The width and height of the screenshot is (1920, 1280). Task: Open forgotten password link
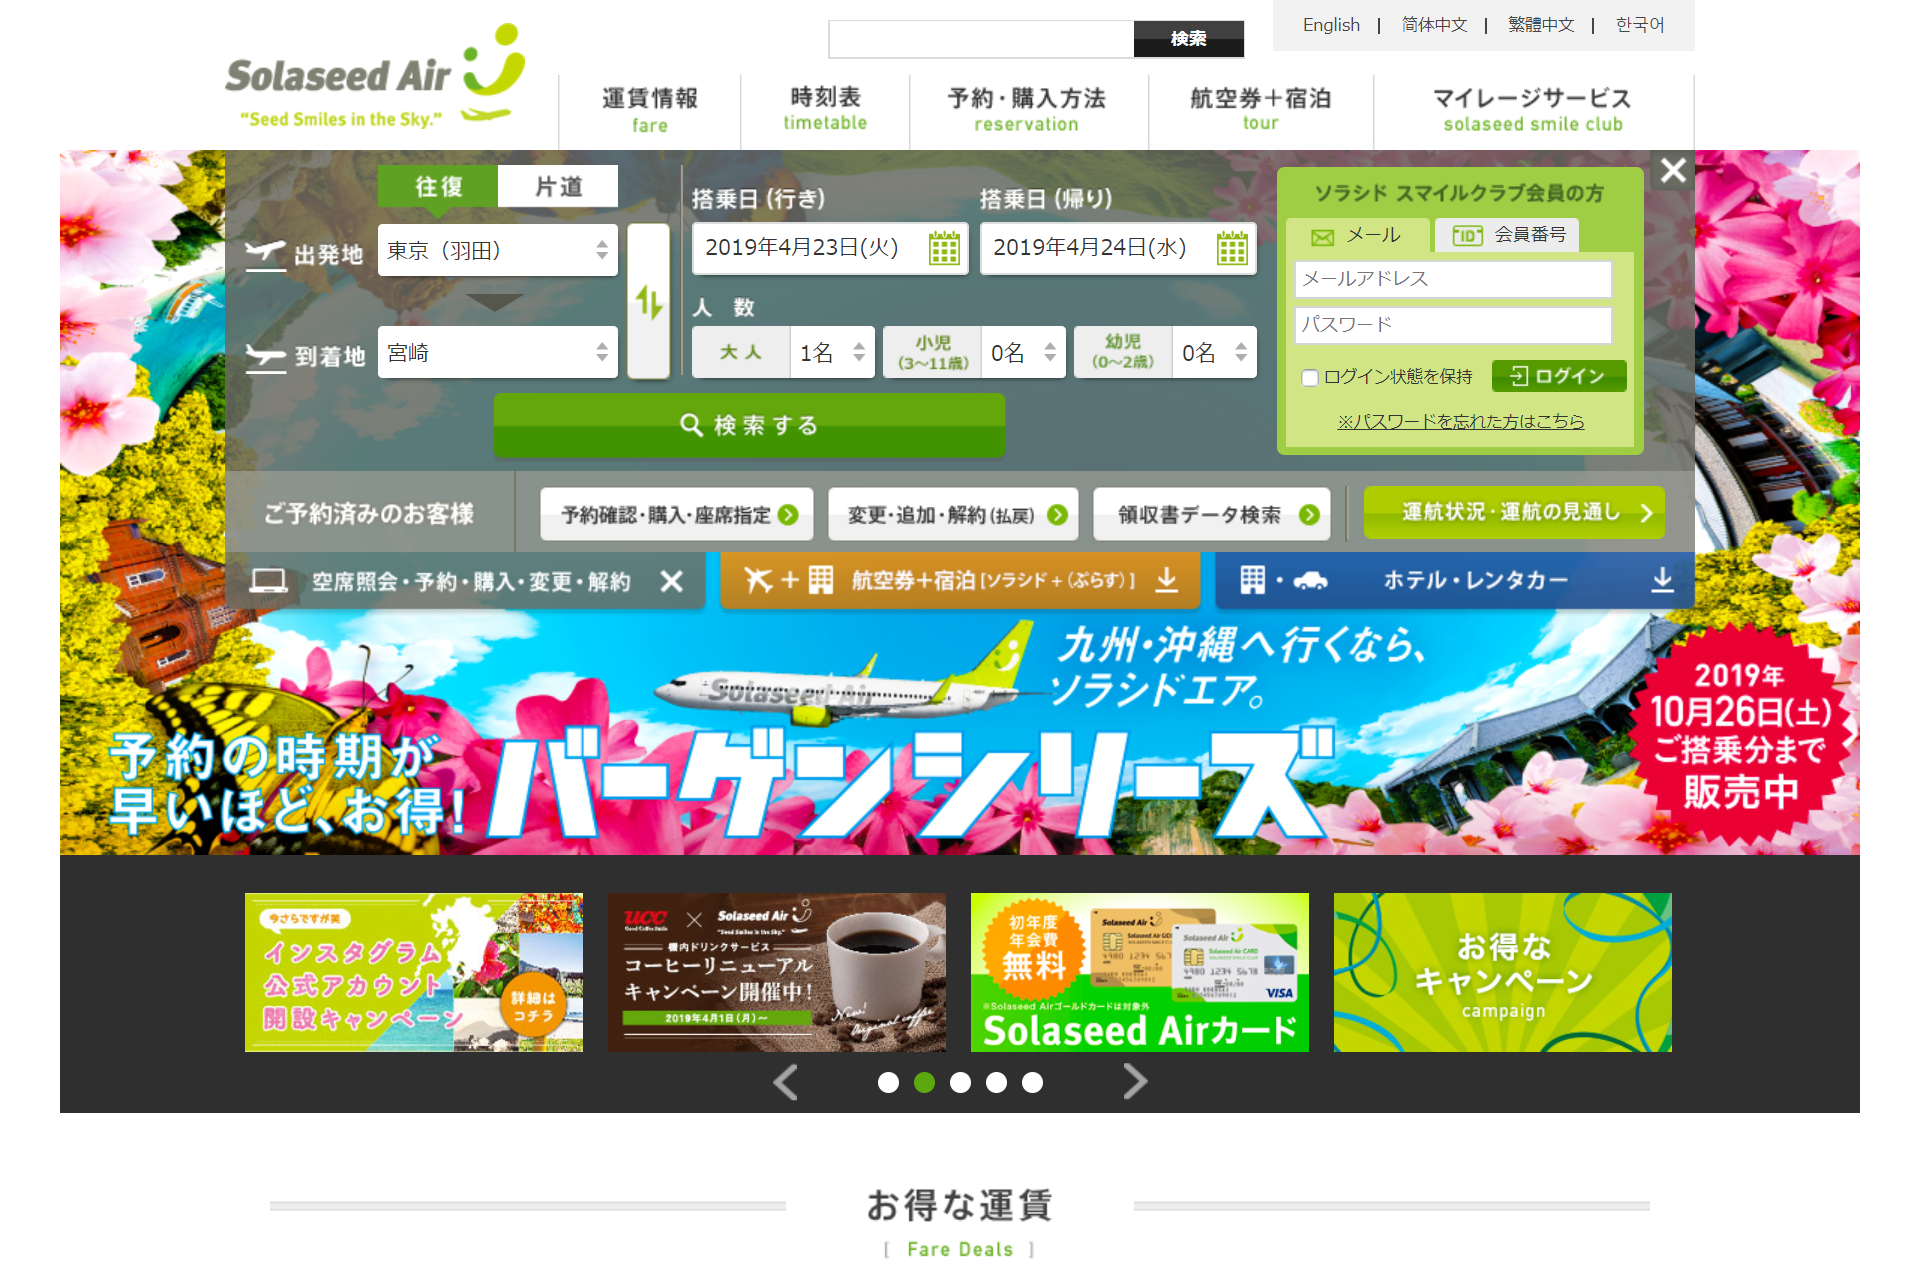(1461, 422)
